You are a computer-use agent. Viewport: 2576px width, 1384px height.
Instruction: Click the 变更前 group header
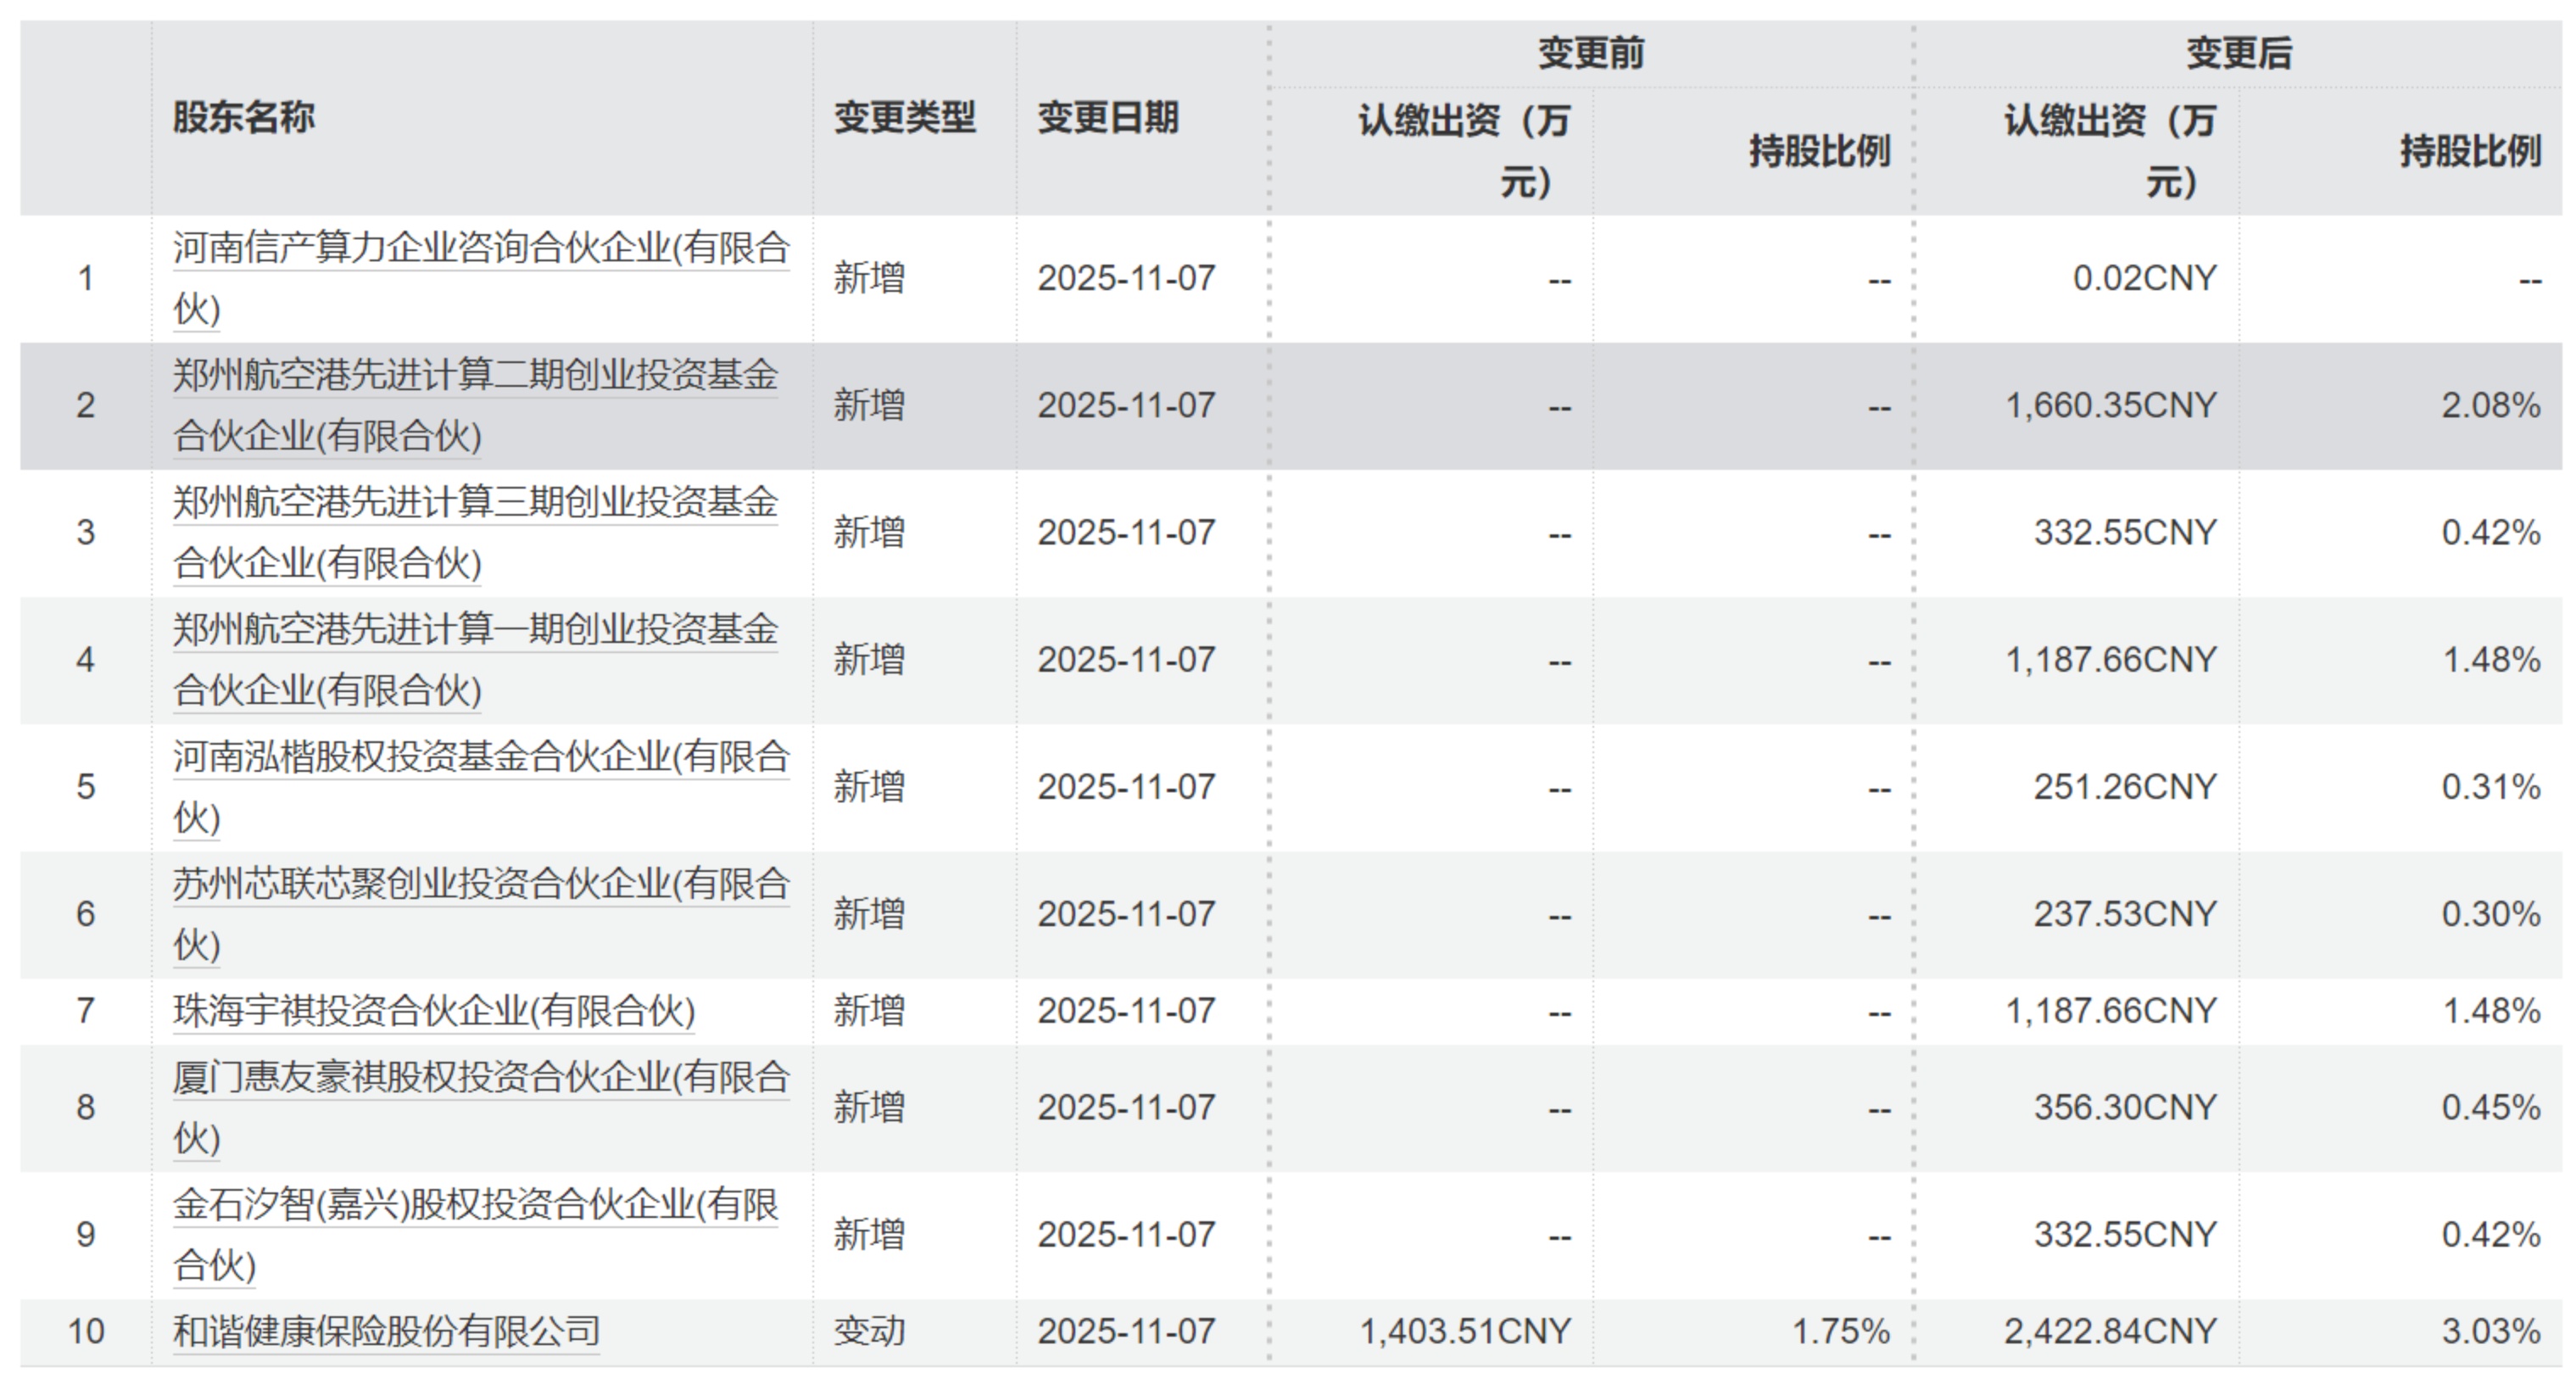pyautogui.click(x=1590, y=53)
